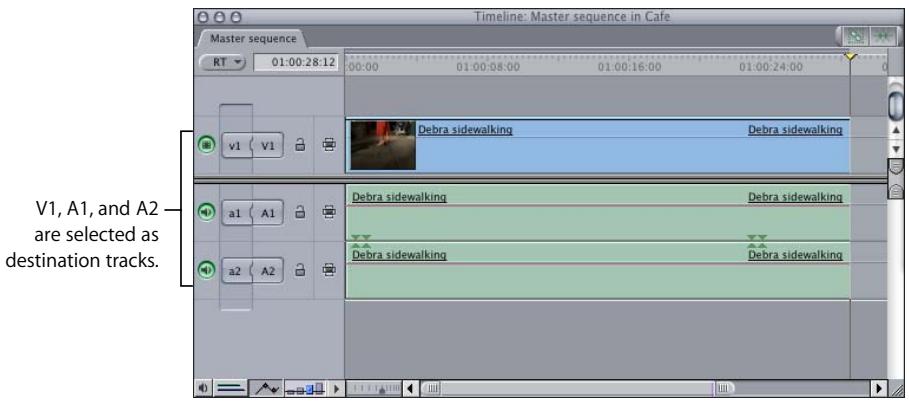This screenshot has height=401, width=909.
Task: Click the right thumb tab of zoom scrollbar
Action: point(724,388)
